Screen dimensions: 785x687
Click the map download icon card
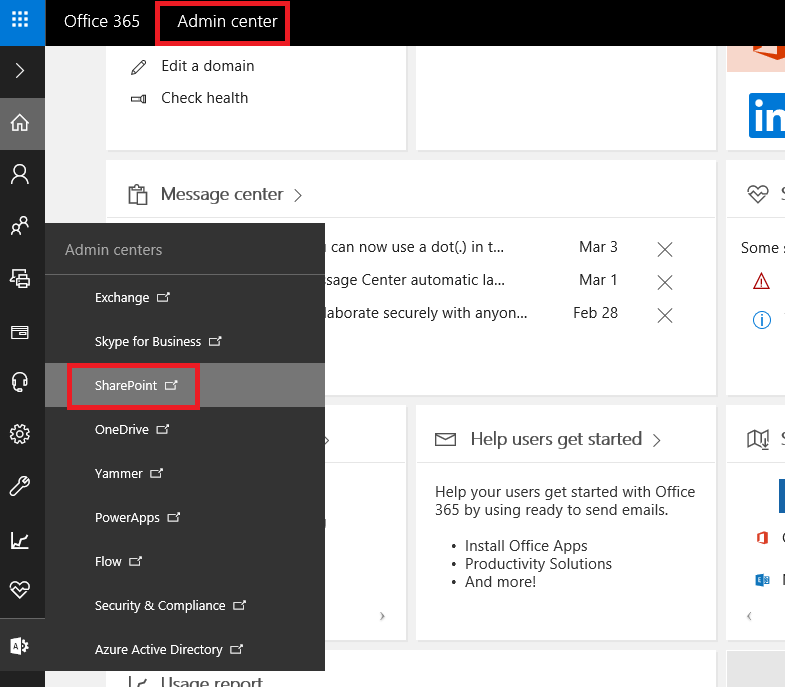[758, 440]
